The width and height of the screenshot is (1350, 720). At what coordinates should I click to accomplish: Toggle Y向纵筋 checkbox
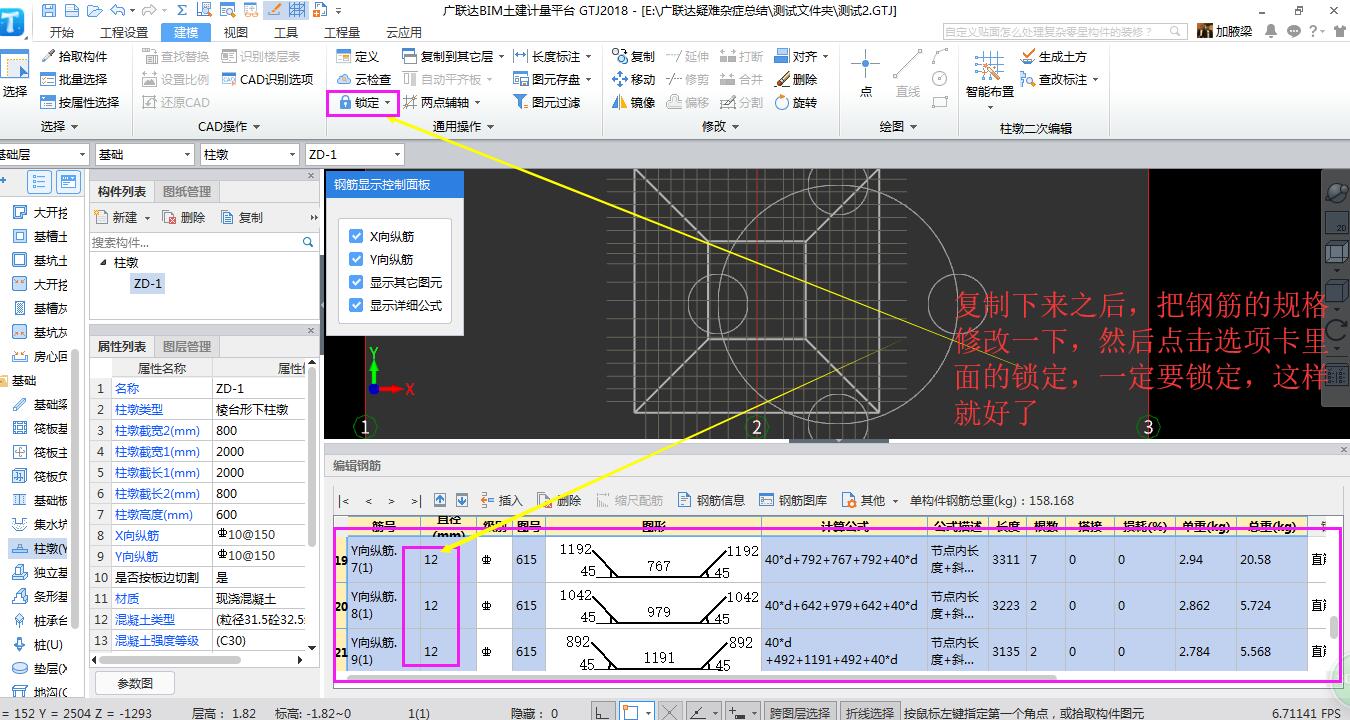(x=356, y=260)
